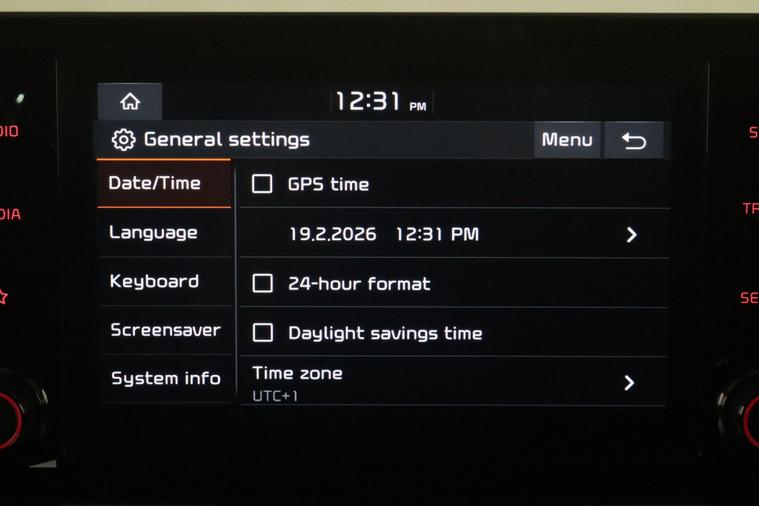The height and width of the screenshot is (506, 759).
Task: Open the Menu button
Action: (567, 140)
